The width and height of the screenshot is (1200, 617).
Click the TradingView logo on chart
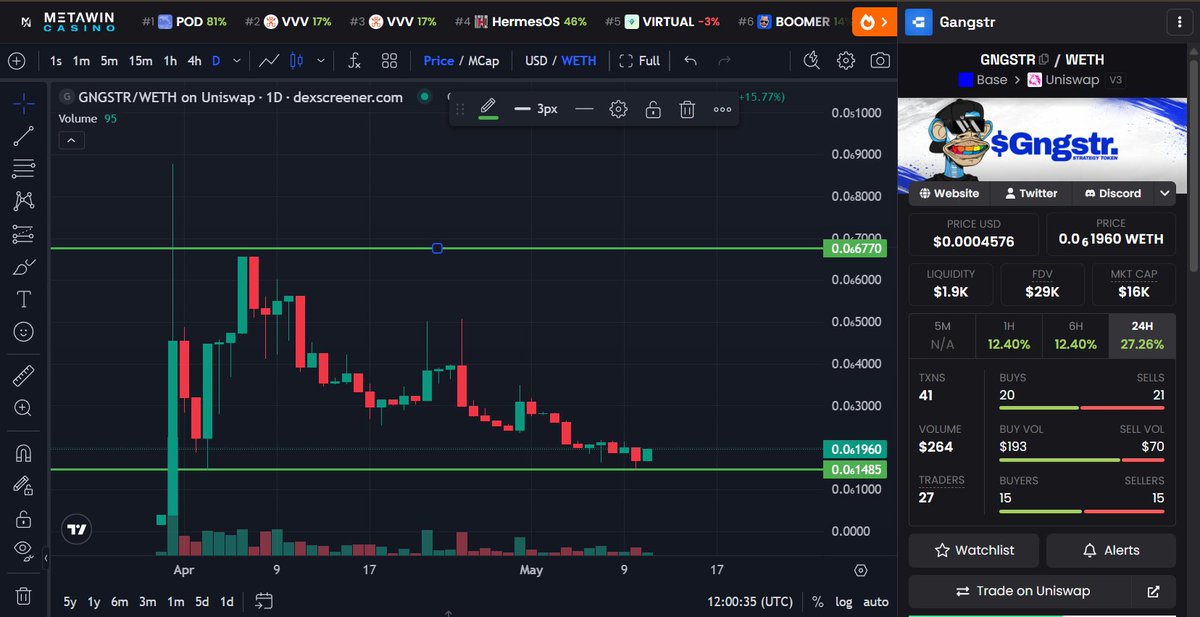(77, 529)
